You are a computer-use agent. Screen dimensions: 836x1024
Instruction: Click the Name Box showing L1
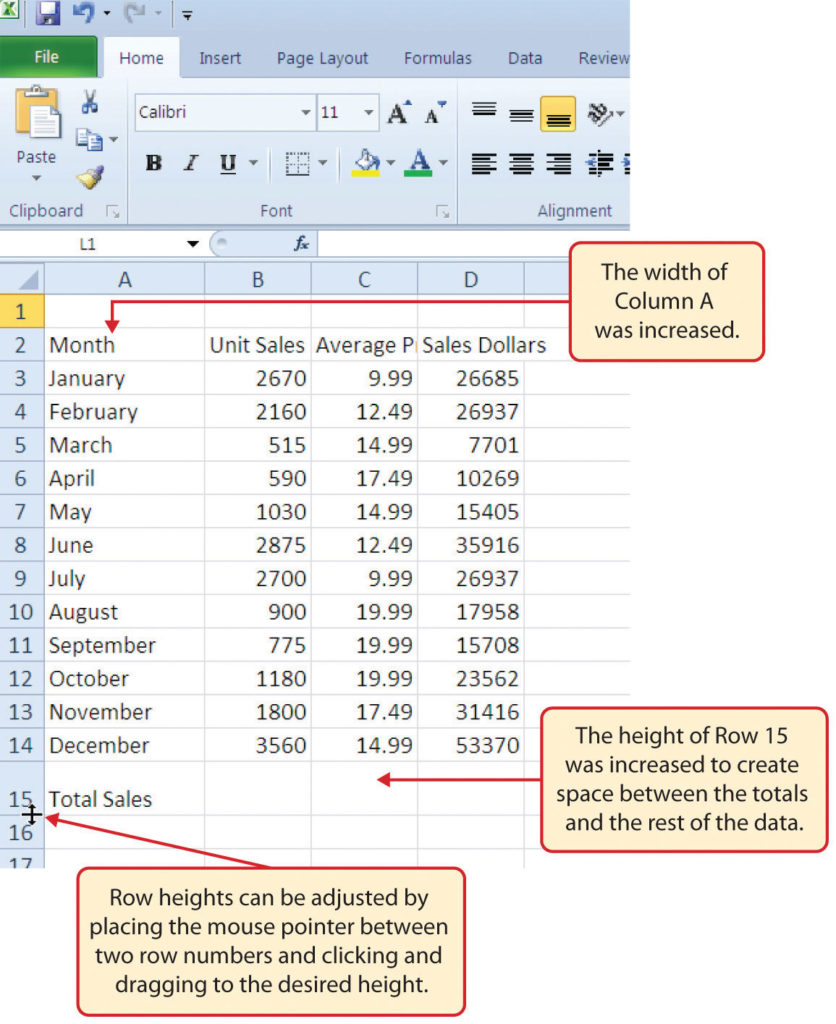(88, 244)
